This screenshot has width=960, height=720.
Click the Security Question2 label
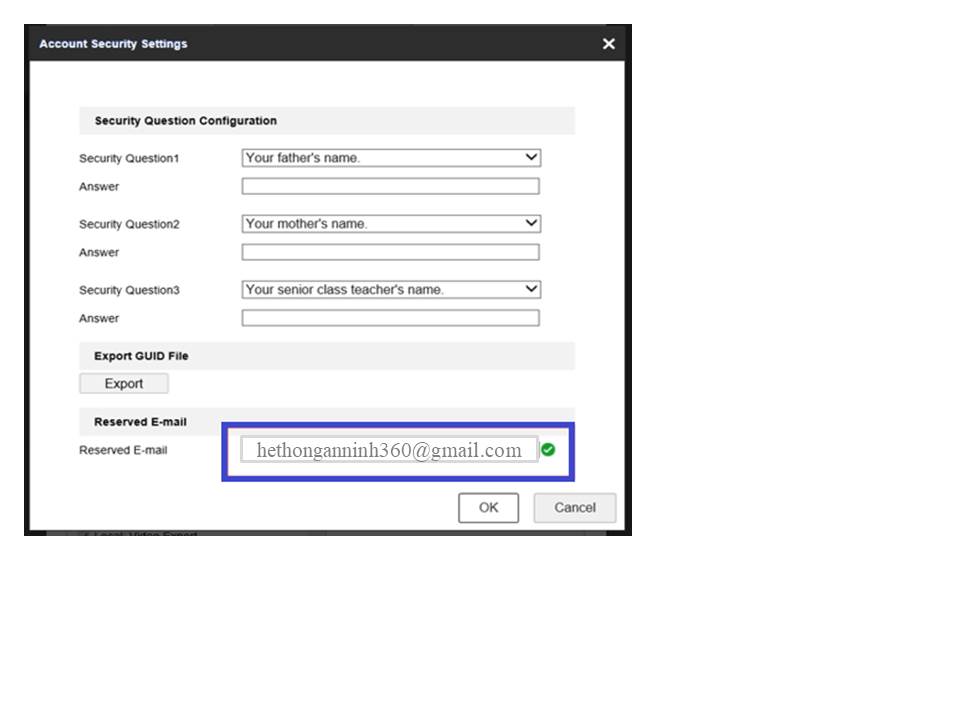129,225
